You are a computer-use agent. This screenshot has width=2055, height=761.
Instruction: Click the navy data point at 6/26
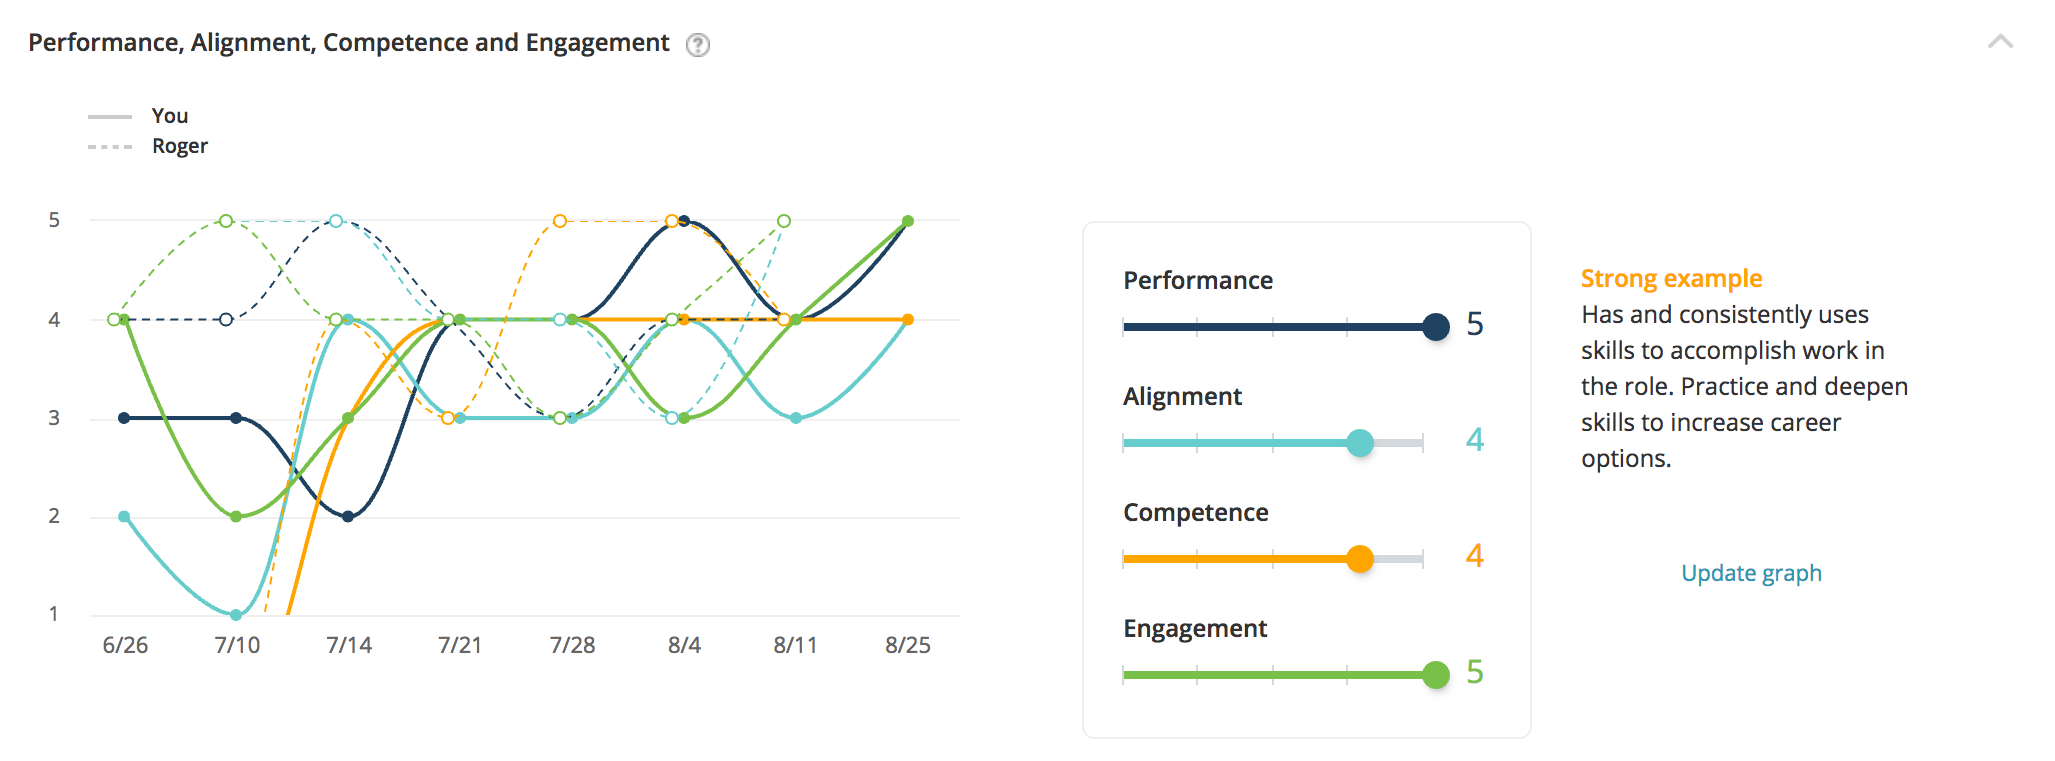(124, 418)
